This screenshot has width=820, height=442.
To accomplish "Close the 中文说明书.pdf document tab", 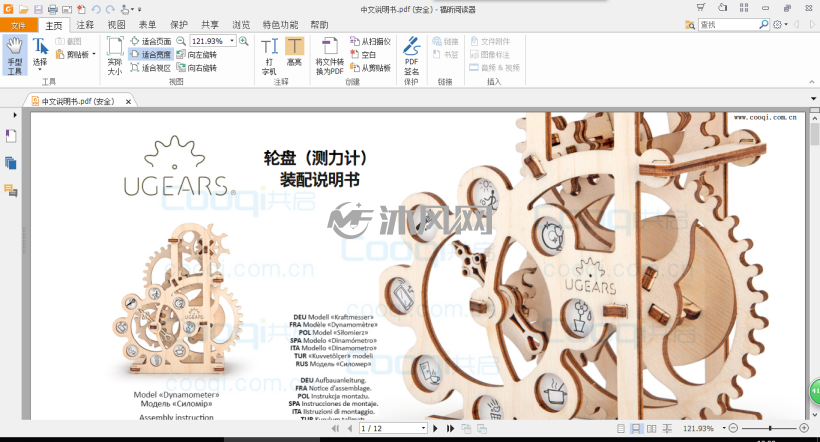I will click(128, 101).
